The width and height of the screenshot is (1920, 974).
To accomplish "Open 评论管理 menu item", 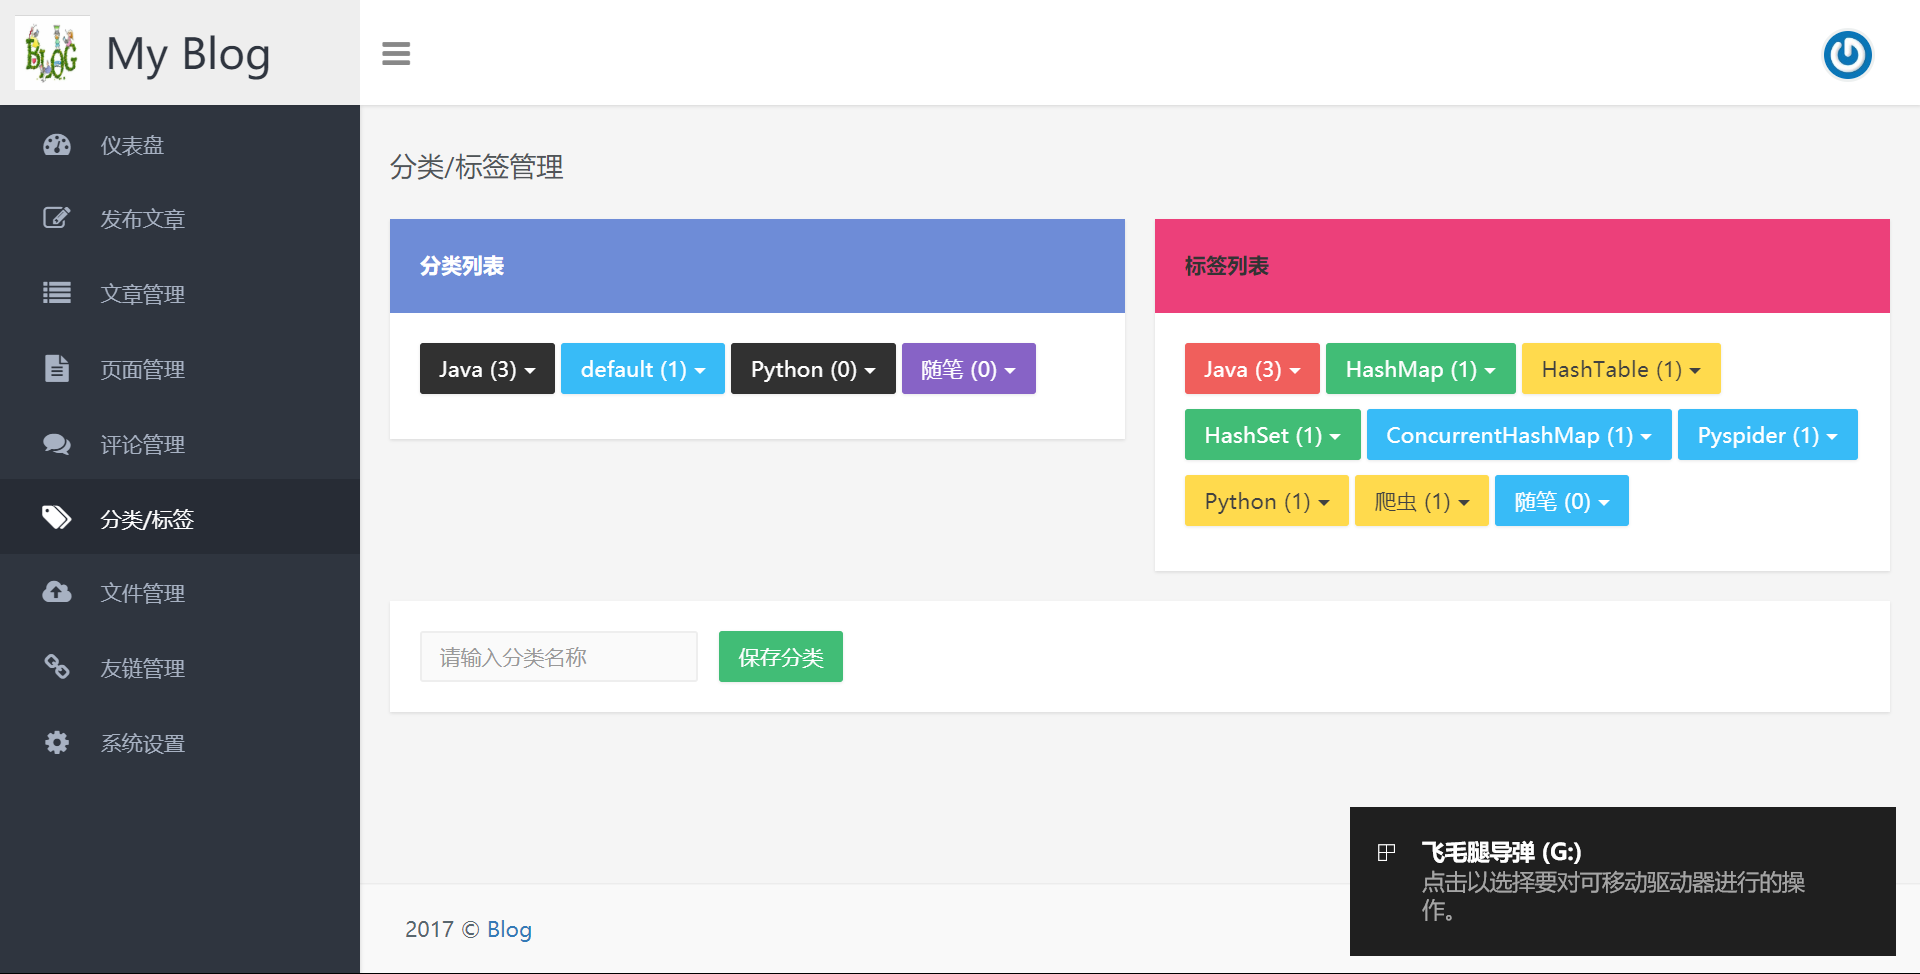I will (x=180, y=444).
